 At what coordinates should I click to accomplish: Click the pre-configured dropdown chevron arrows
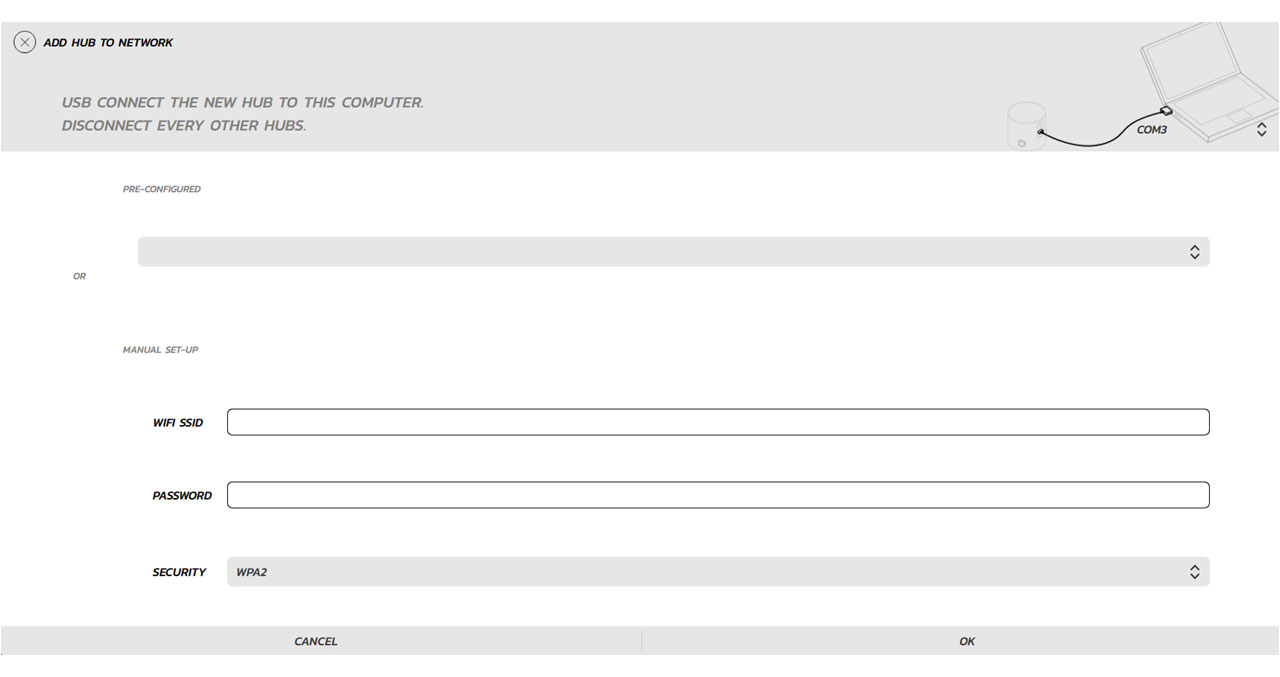(x=1194, y=252)
